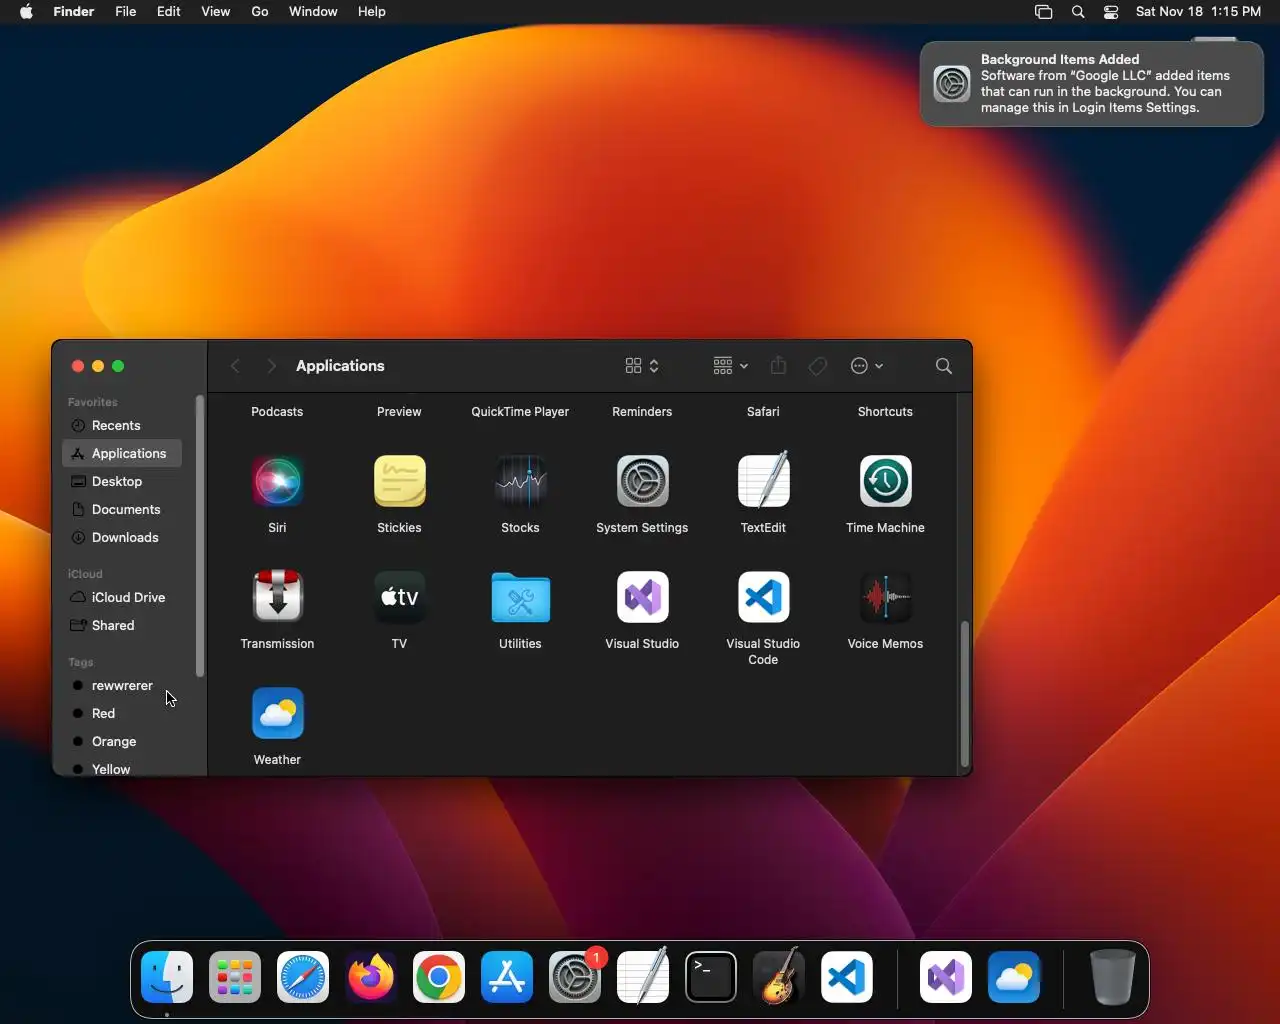Open the Apple menu
This screenshot has width=1280, height=1024.
tap(26, 12)
